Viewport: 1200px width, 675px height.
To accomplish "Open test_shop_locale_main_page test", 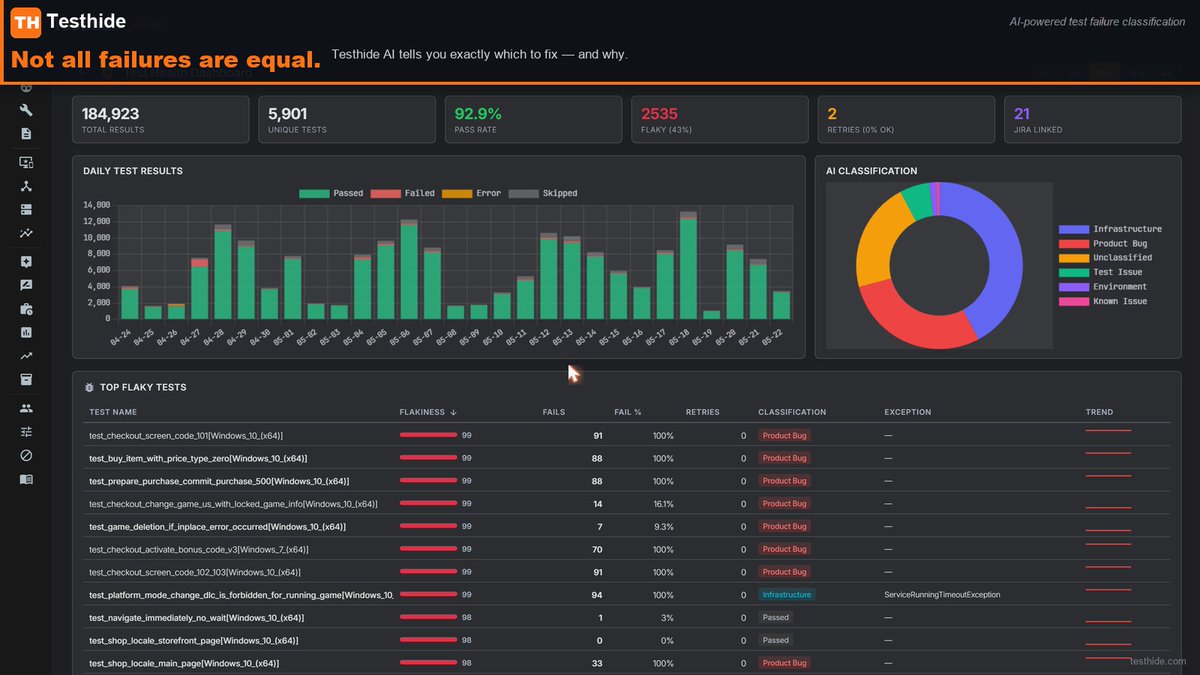I will (x=184, y=663).
